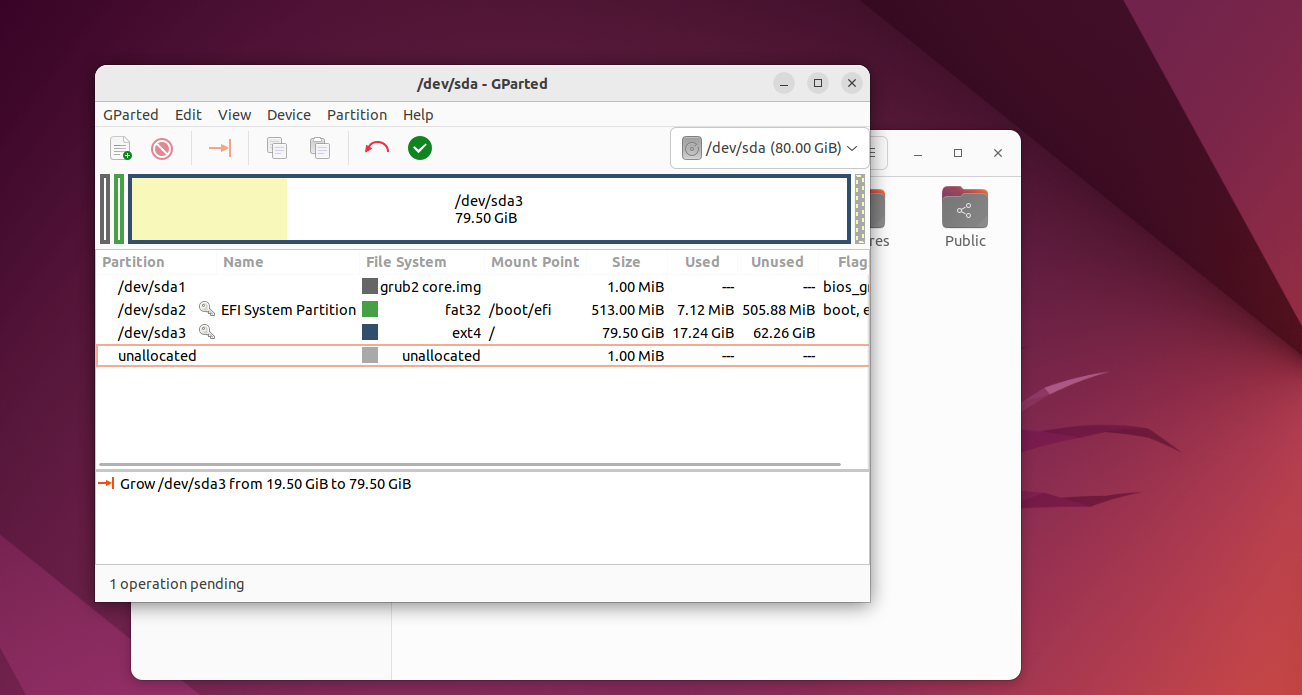
Task: Click the /boot/efi mount point cell
Action: point(520,310)
